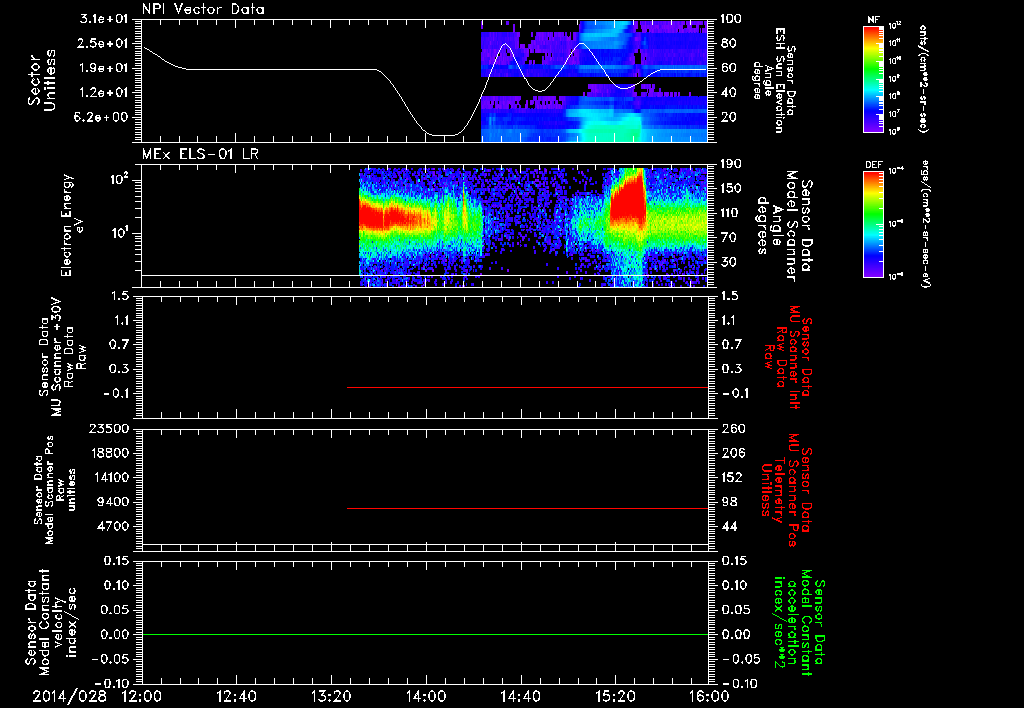1024x708 pixels.
Task: Click the '100' sun elevation axis value
Action: (x=731, y=19)
